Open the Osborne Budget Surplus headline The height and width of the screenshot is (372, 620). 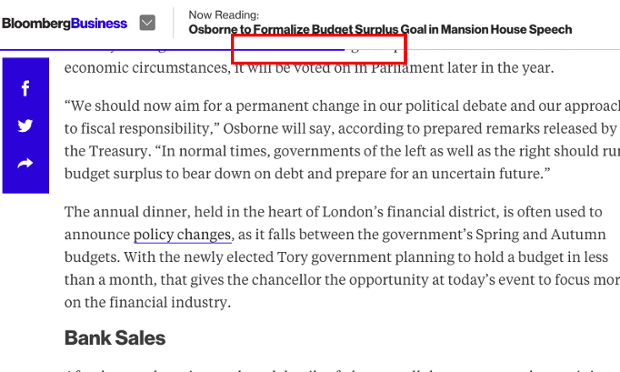coord(380,29)
